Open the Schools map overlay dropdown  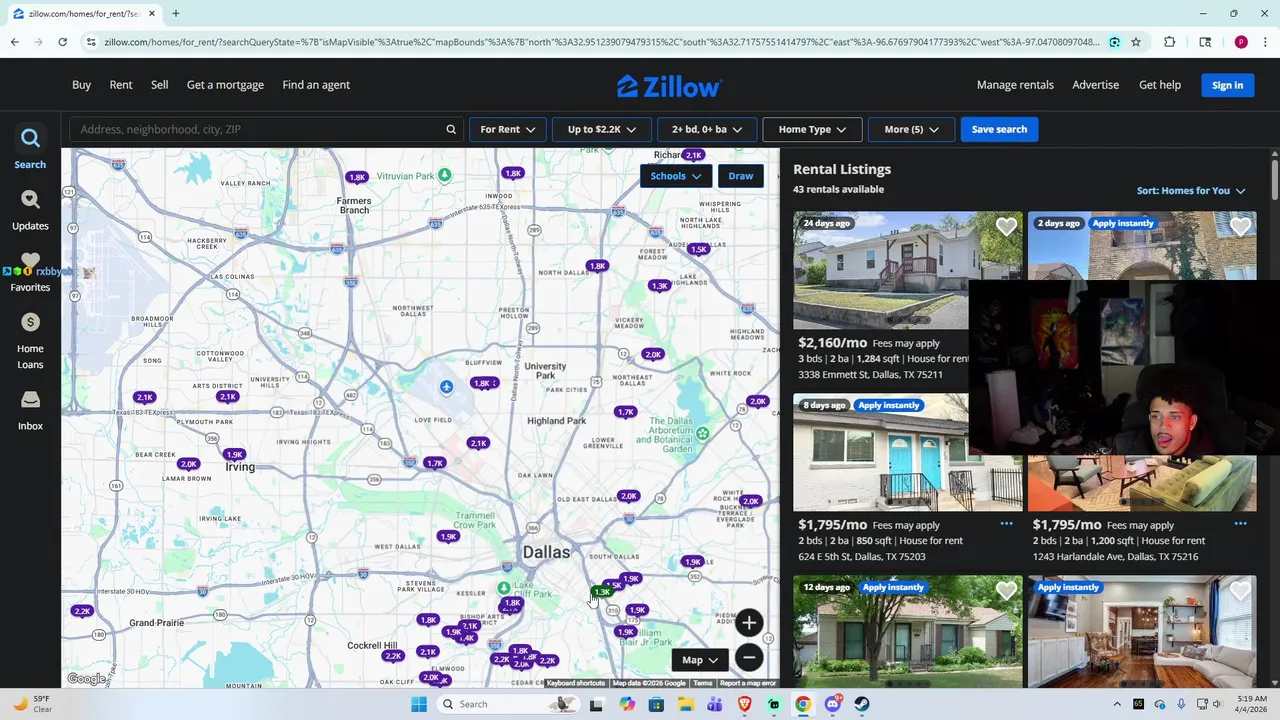click(675, 176)
